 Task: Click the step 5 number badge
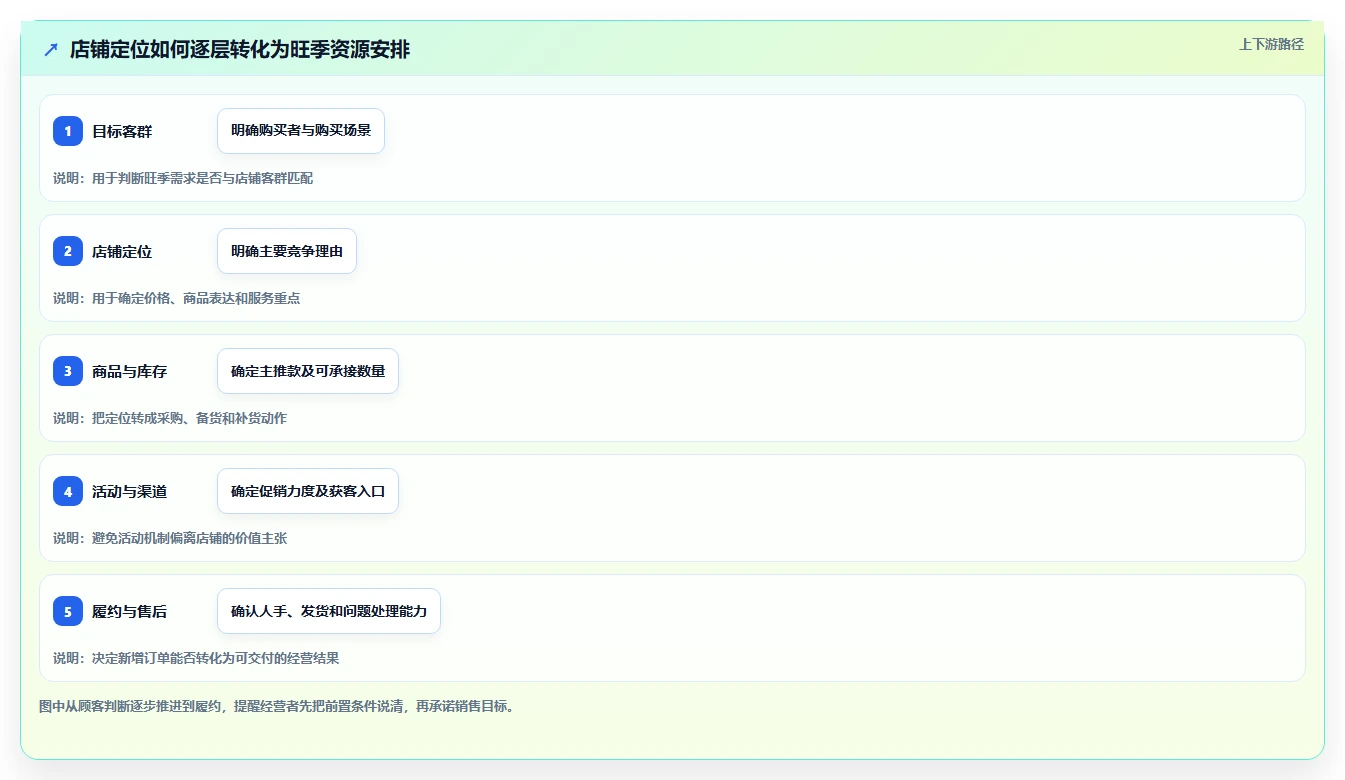[68, 611]
